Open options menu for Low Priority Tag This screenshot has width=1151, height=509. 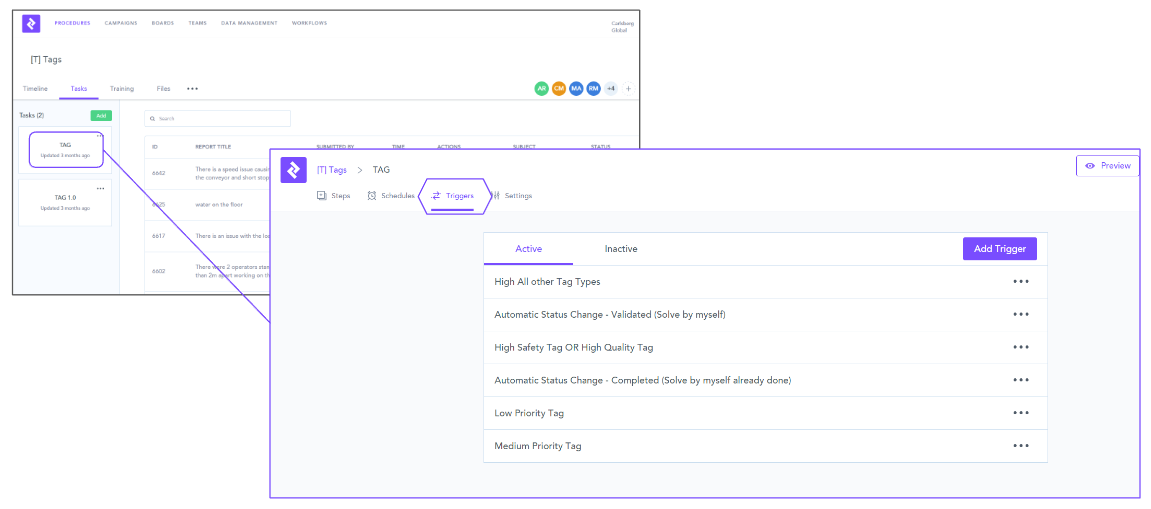[1020, 413]
